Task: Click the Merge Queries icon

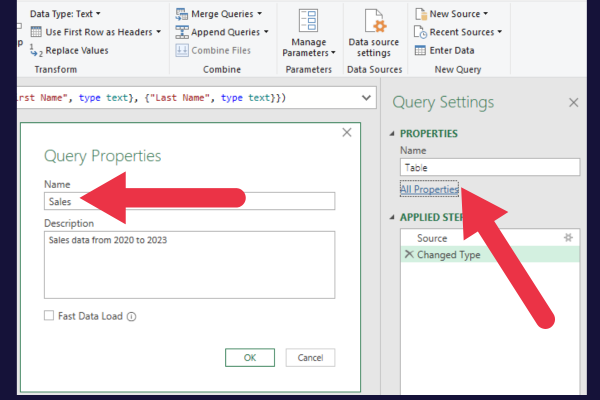Action: [181, 14]
